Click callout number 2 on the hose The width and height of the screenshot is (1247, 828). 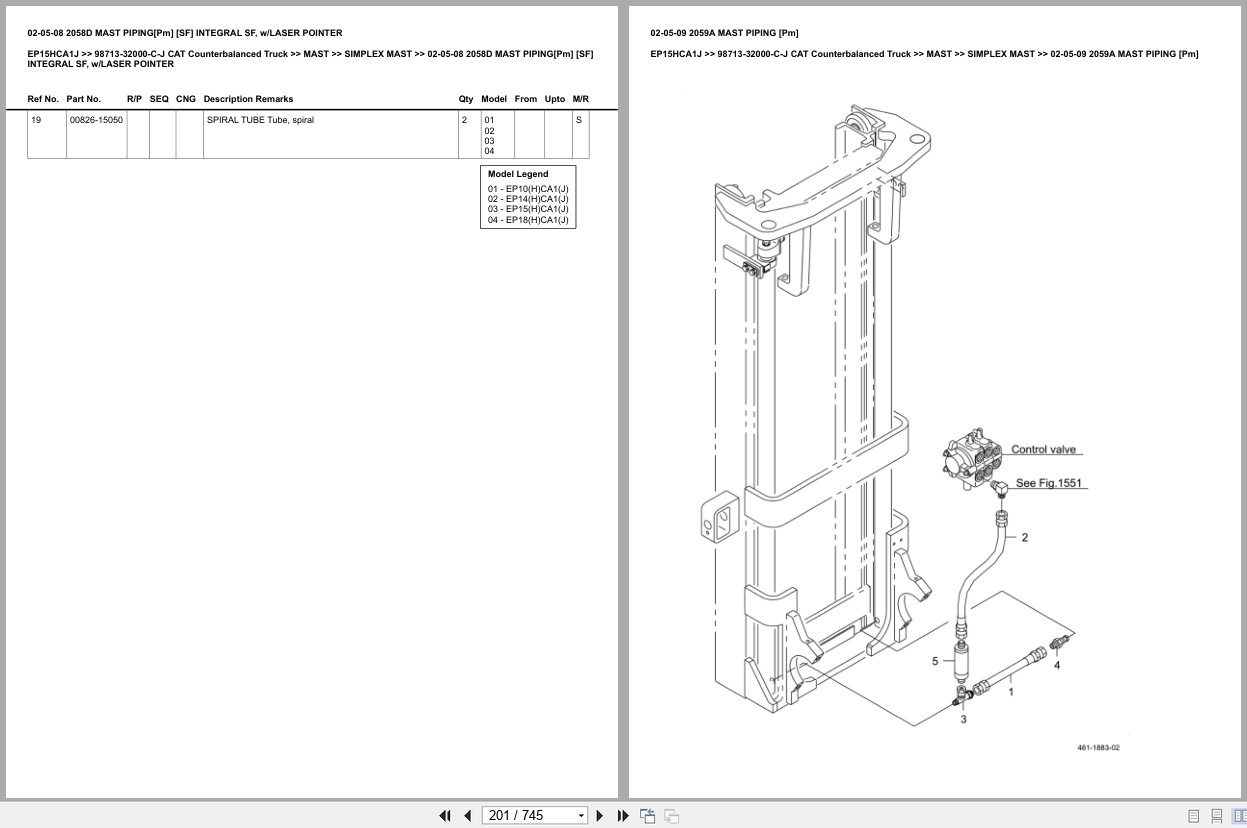click(x=1024, y=538)
